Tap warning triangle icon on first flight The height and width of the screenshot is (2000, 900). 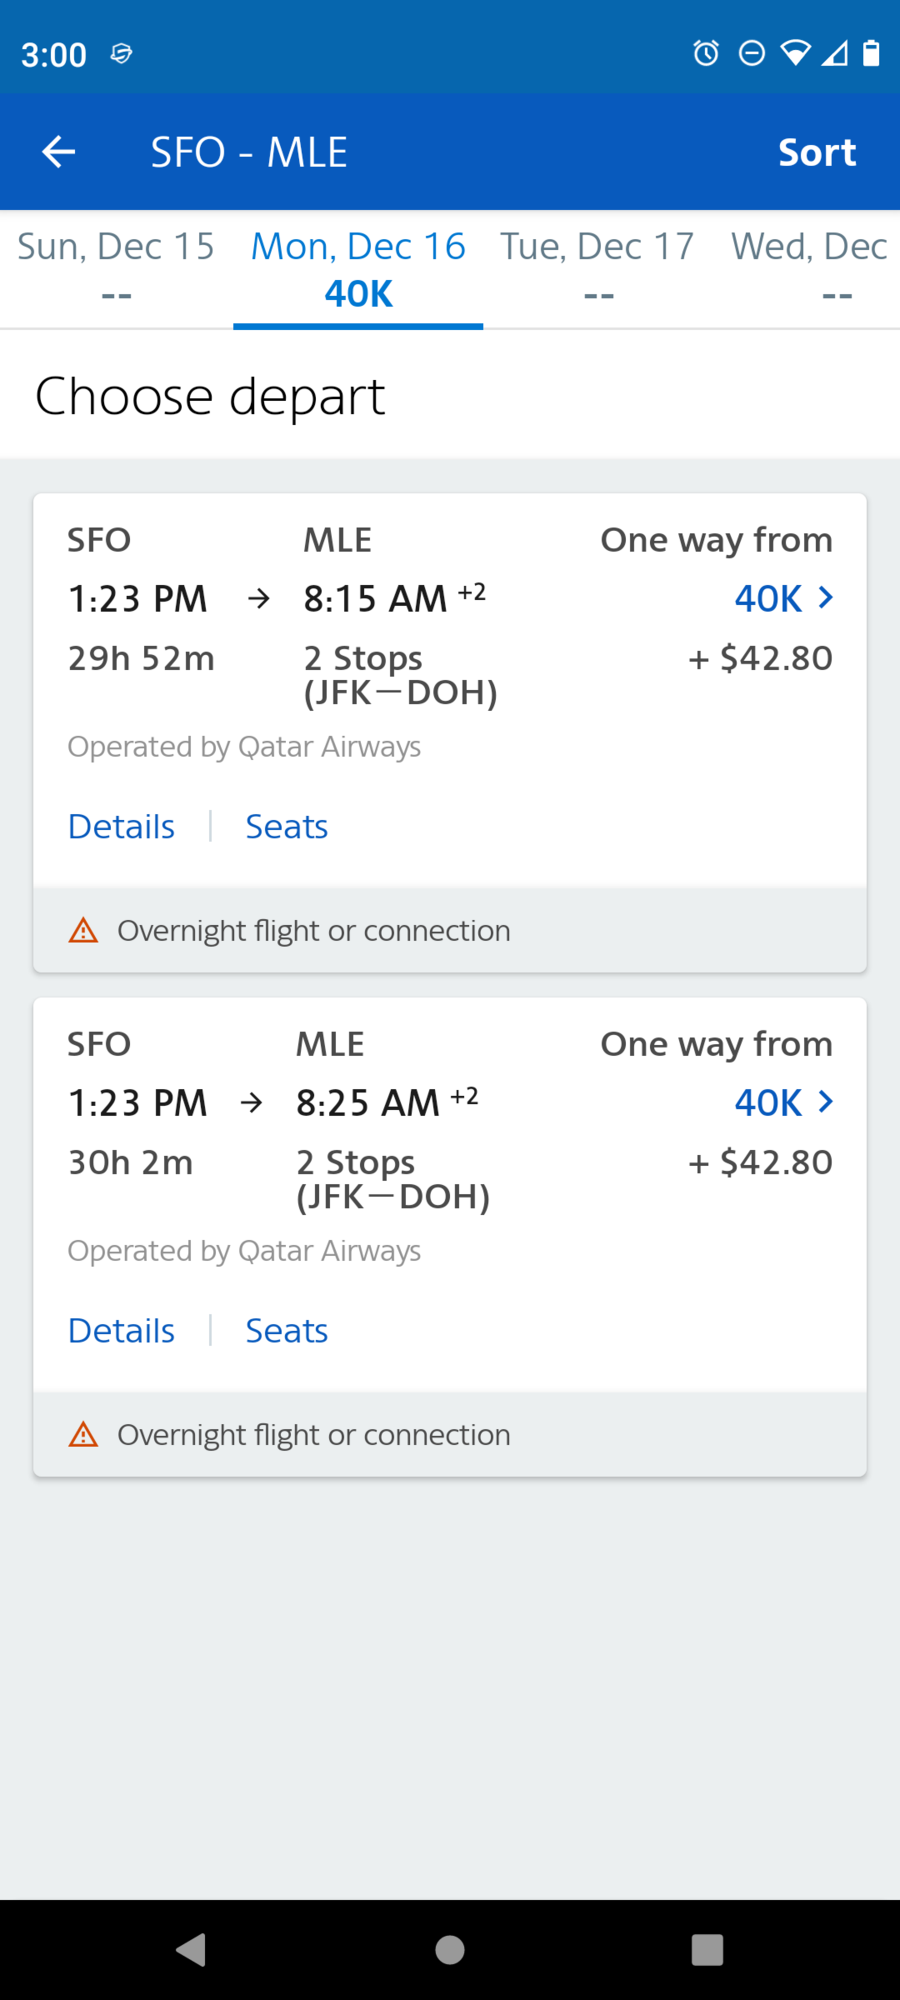tap(83, 931)
